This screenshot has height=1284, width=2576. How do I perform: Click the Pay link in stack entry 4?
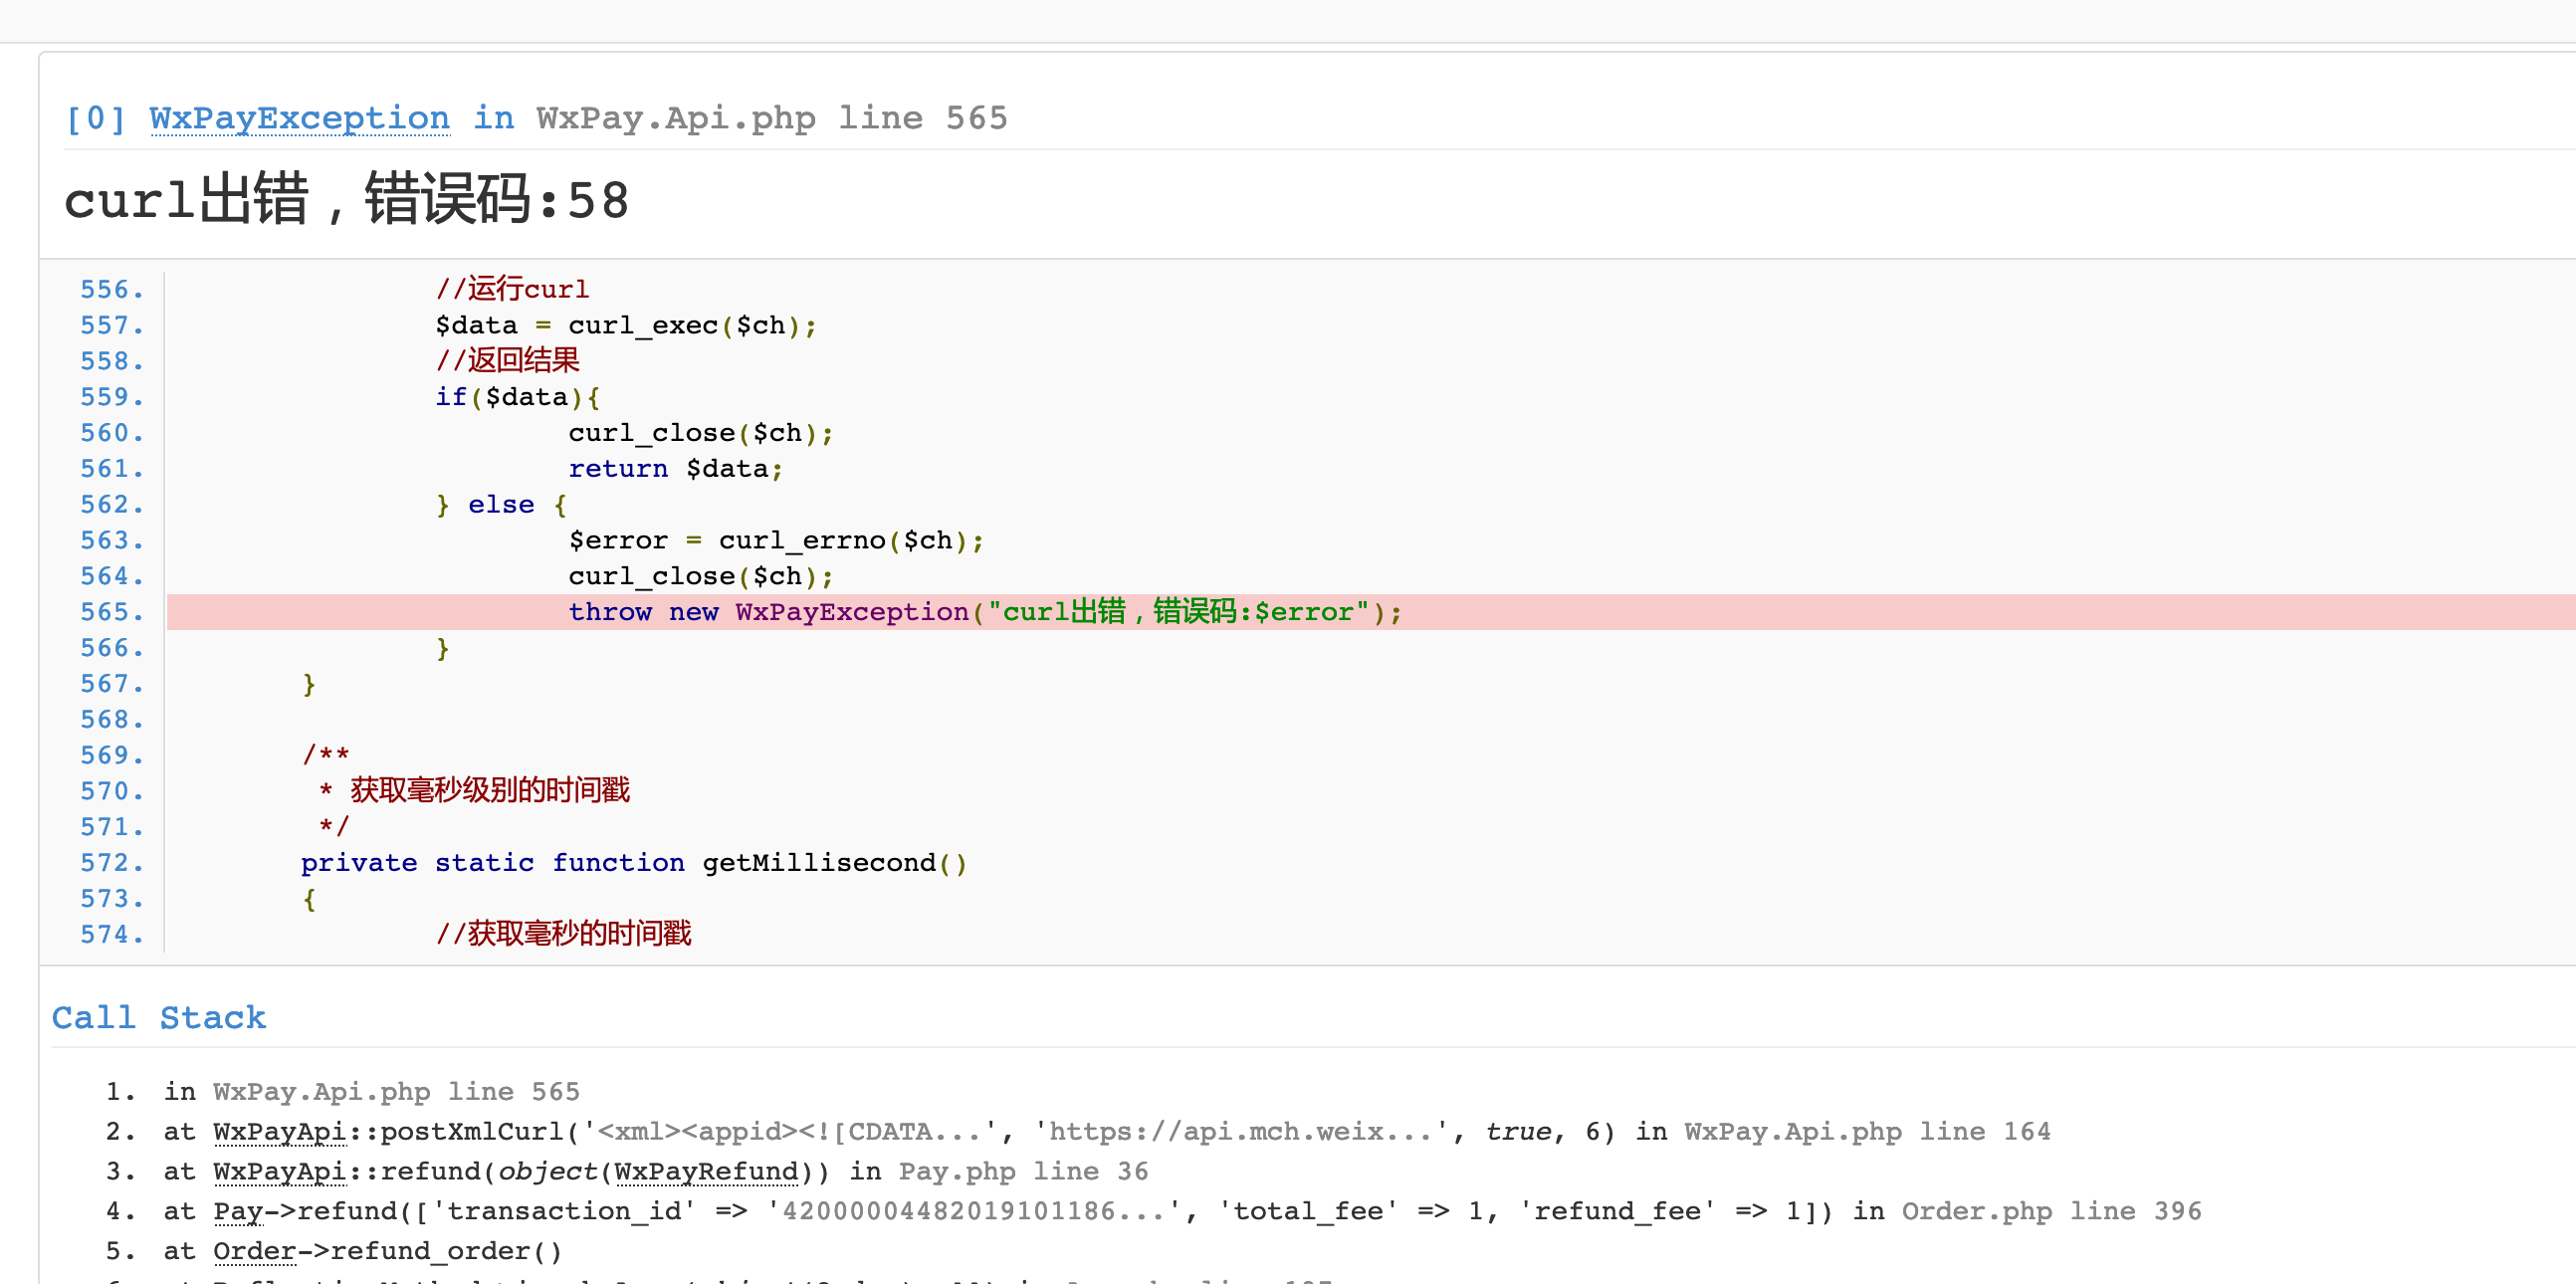coord(238,1211)
